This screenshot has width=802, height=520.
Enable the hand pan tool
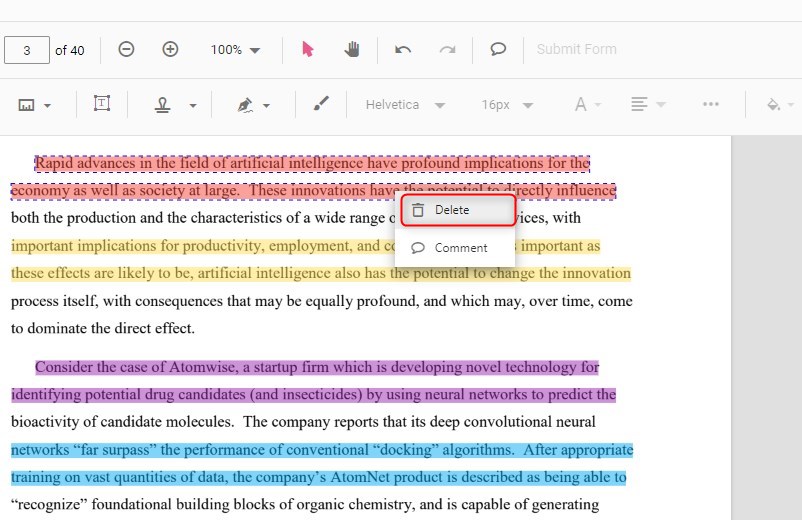pyautogui.click(x=352, y=50)
